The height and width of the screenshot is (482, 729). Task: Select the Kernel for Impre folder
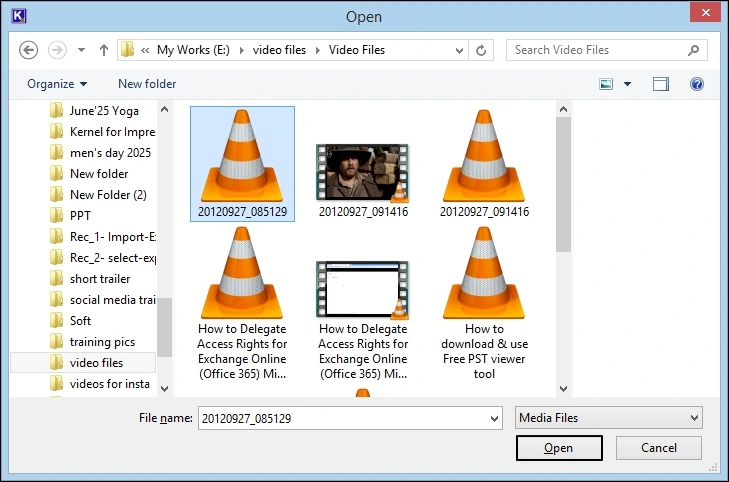[113, 132]
